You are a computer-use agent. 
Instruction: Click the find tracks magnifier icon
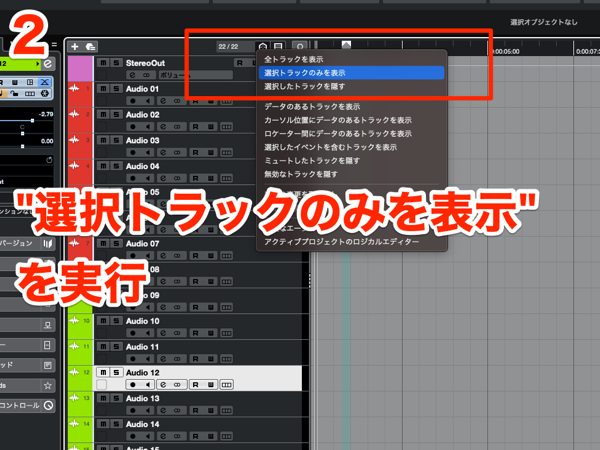coord(300,47)
